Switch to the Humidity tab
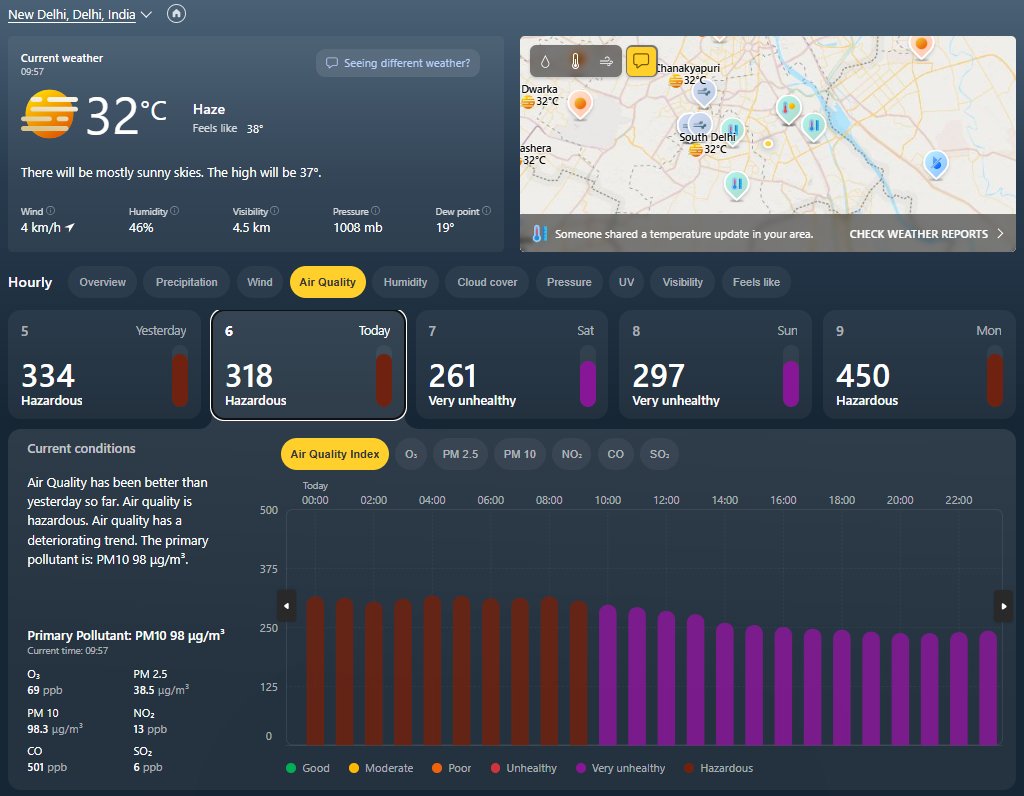The width and height of the screenshot is (1024, 796). click(x=406, y=282)
